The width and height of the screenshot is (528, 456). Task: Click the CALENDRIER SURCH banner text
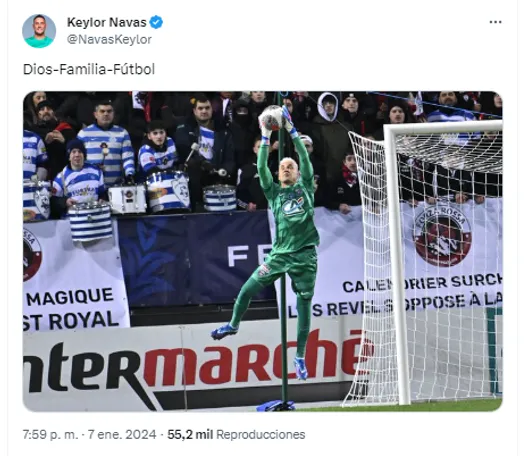(x=422, y=283)
